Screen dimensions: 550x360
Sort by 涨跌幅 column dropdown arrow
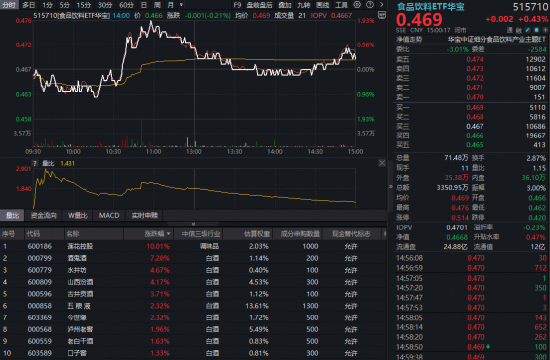[169, 234]
